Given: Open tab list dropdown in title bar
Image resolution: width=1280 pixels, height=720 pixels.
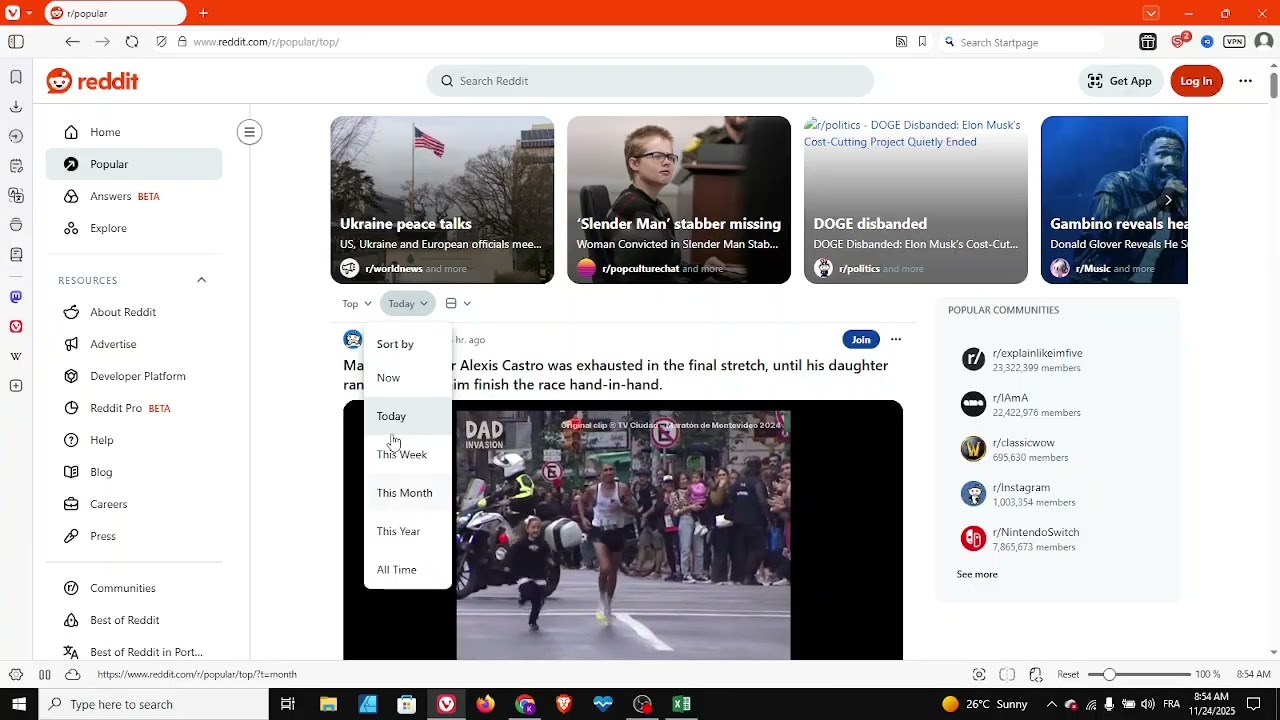Looking at the screenshot, I should (1151, 13).
